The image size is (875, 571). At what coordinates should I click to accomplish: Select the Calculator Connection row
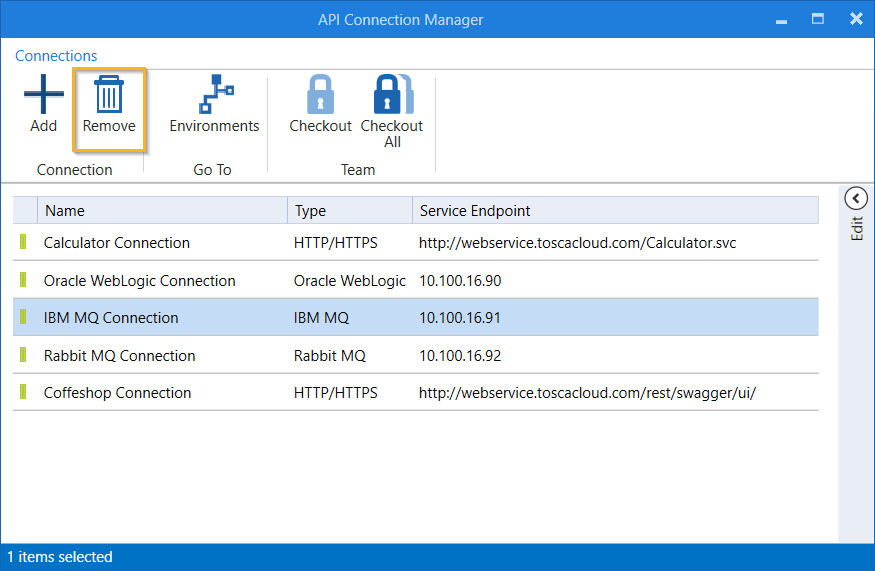tap(117, 243)
